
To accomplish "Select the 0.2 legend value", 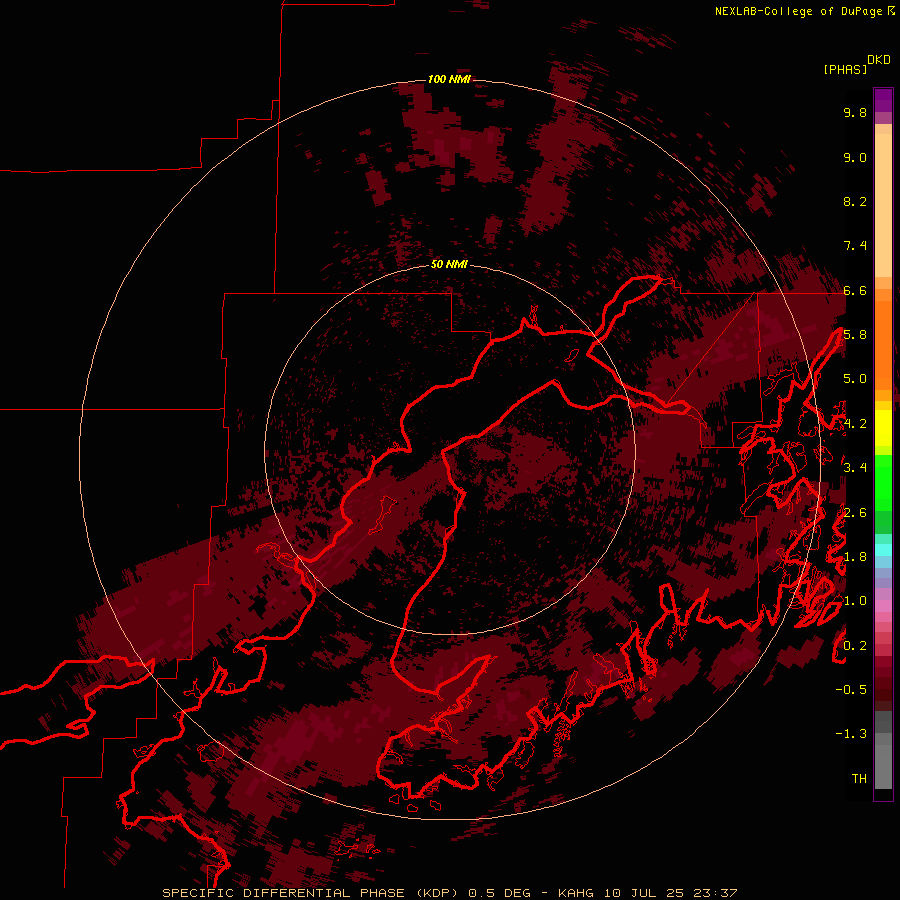I will point(855,646).
